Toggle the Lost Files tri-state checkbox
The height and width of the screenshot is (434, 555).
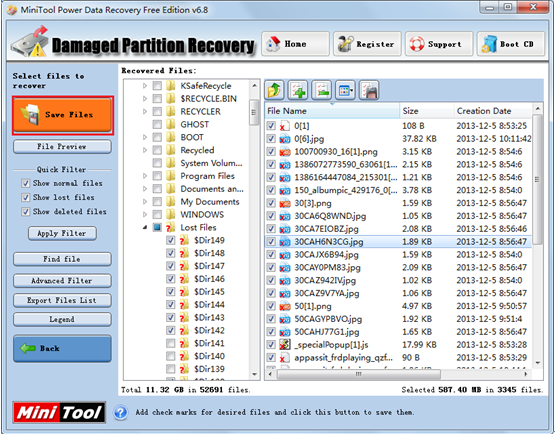157,227
